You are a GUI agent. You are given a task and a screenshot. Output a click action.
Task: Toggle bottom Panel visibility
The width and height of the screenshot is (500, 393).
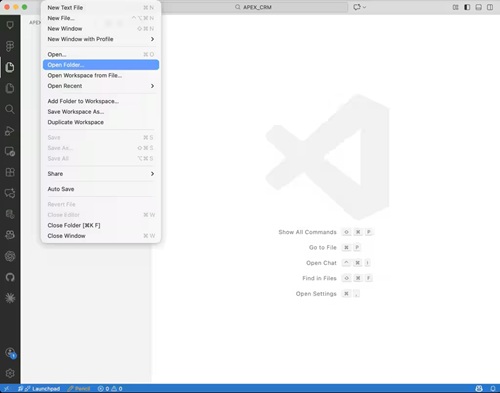tap(479, 7)
